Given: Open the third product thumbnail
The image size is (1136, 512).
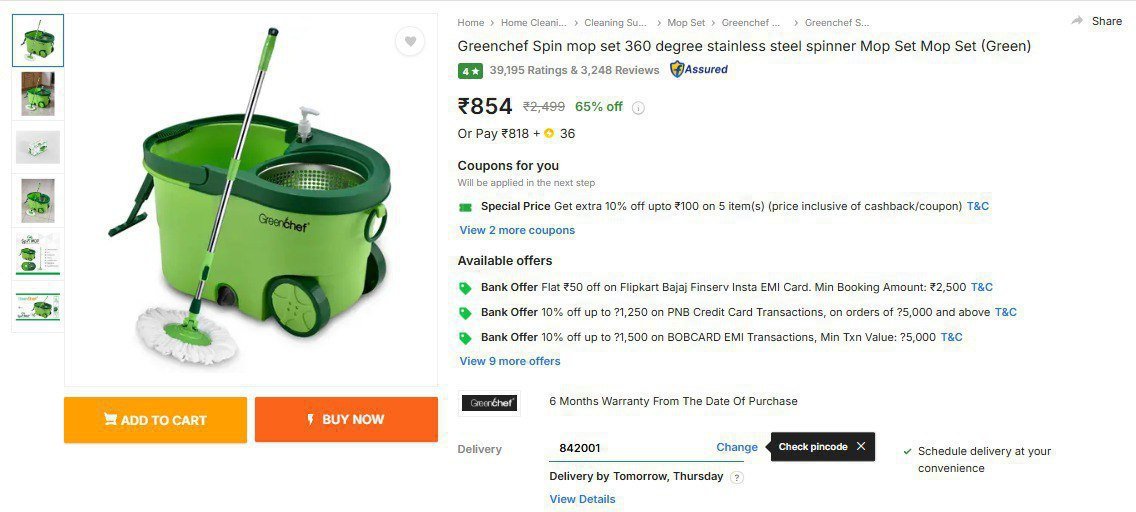Looking at the screenshot, I should [x=38, y=147].
